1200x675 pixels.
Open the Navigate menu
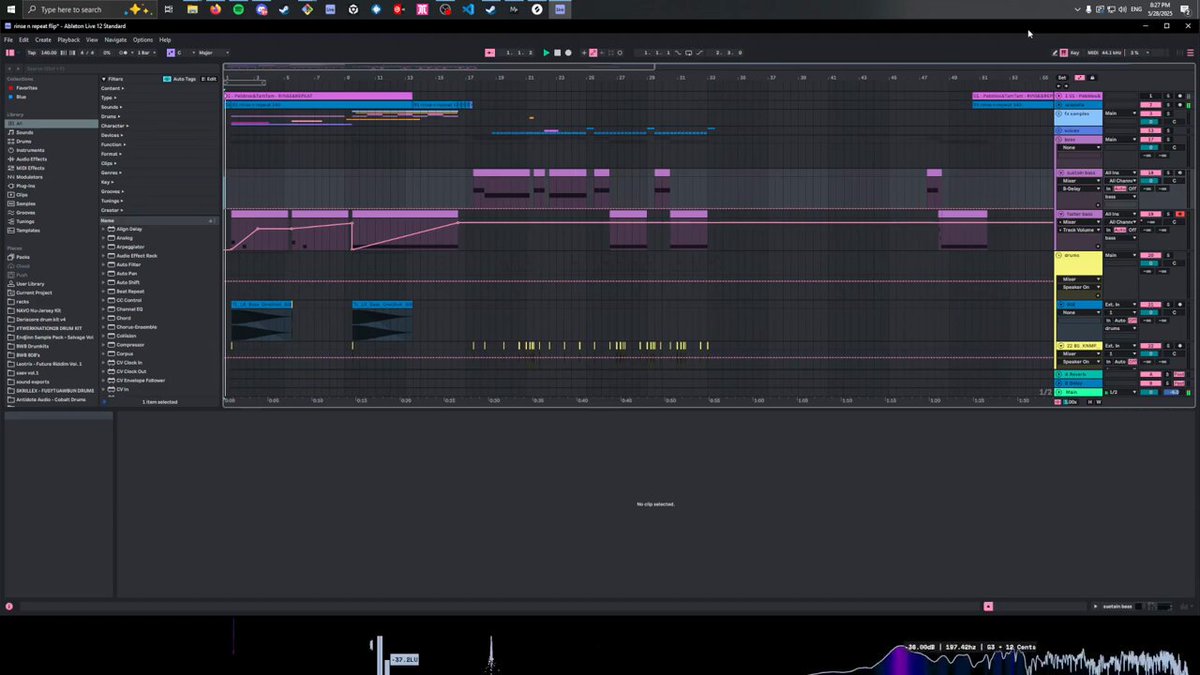pyautogui.click(x=116, y=40)
